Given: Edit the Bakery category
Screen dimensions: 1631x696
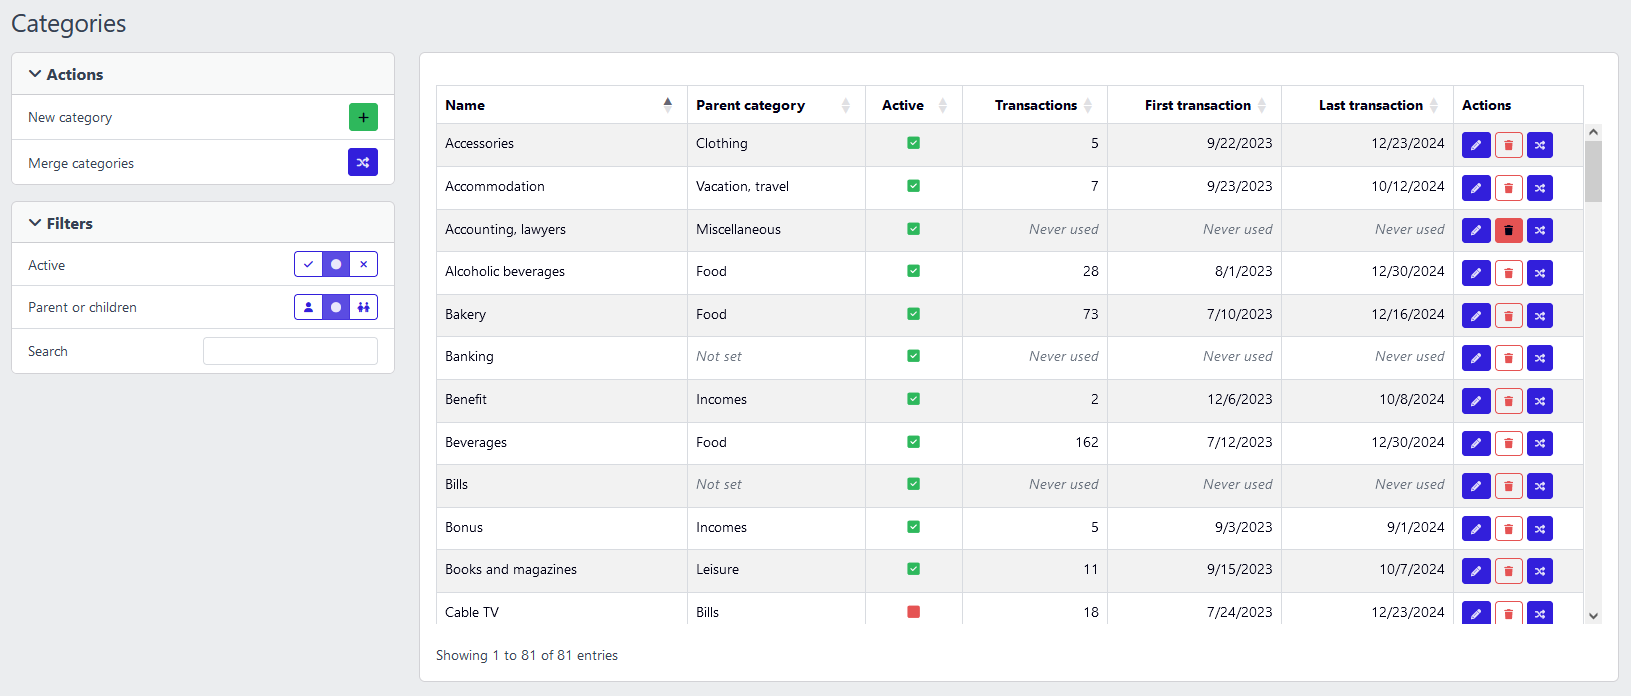Looking at the screenshot, I should pos(1476,316).
